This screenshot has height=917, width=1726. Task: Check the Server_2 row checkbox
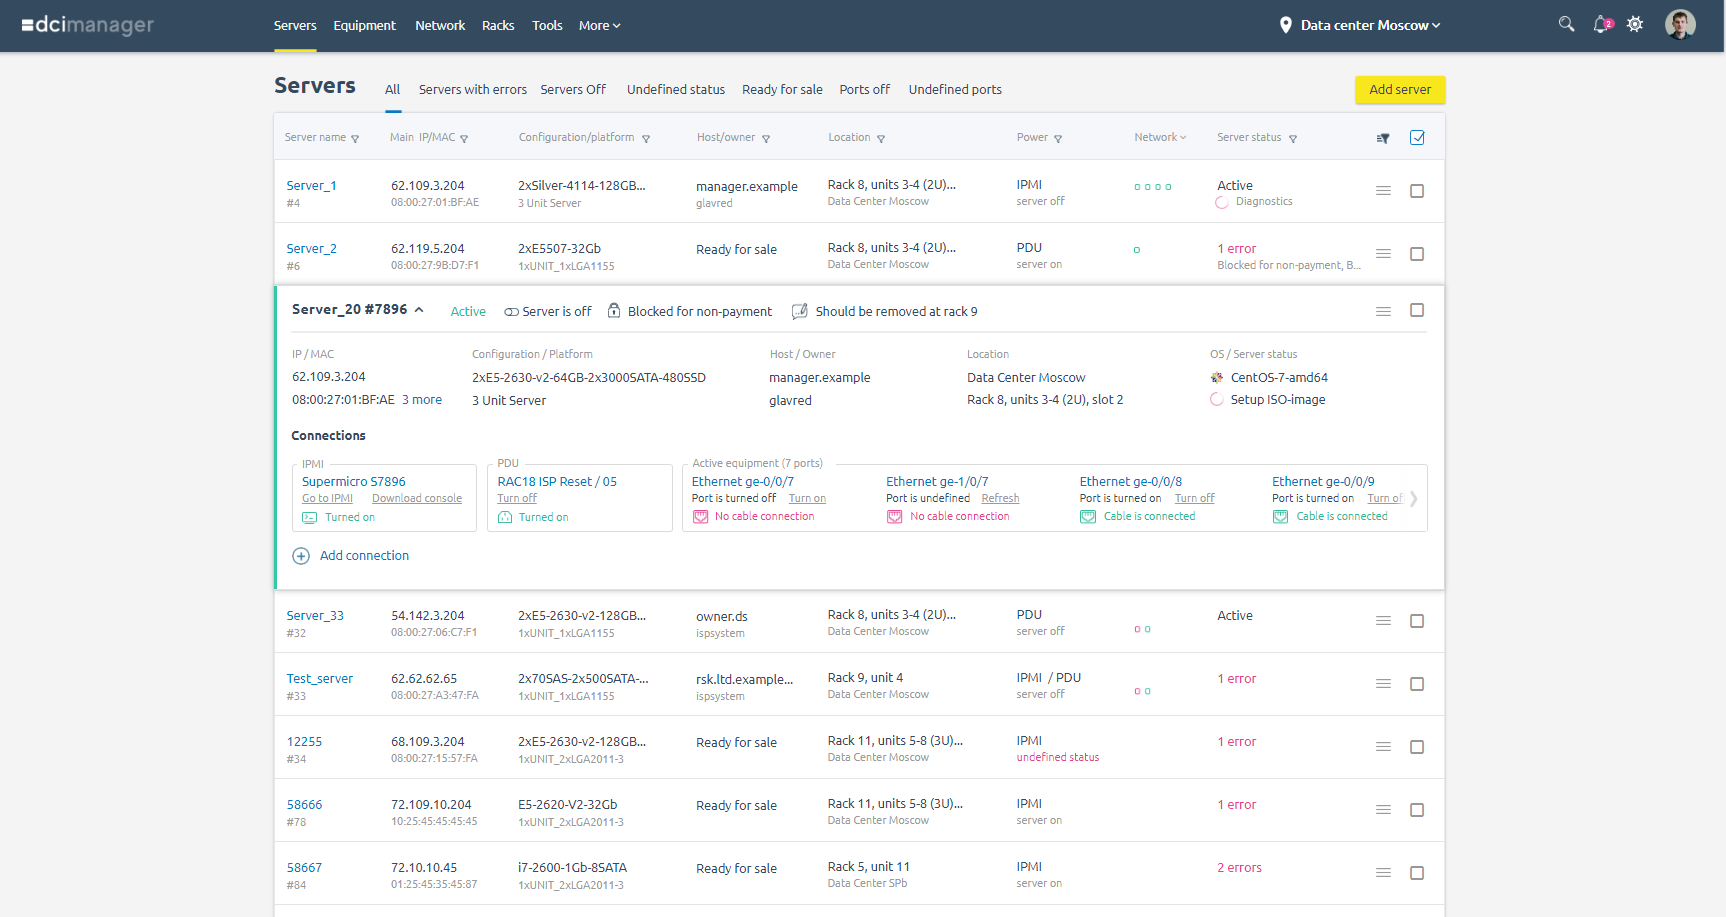(x=1417, y=254)
